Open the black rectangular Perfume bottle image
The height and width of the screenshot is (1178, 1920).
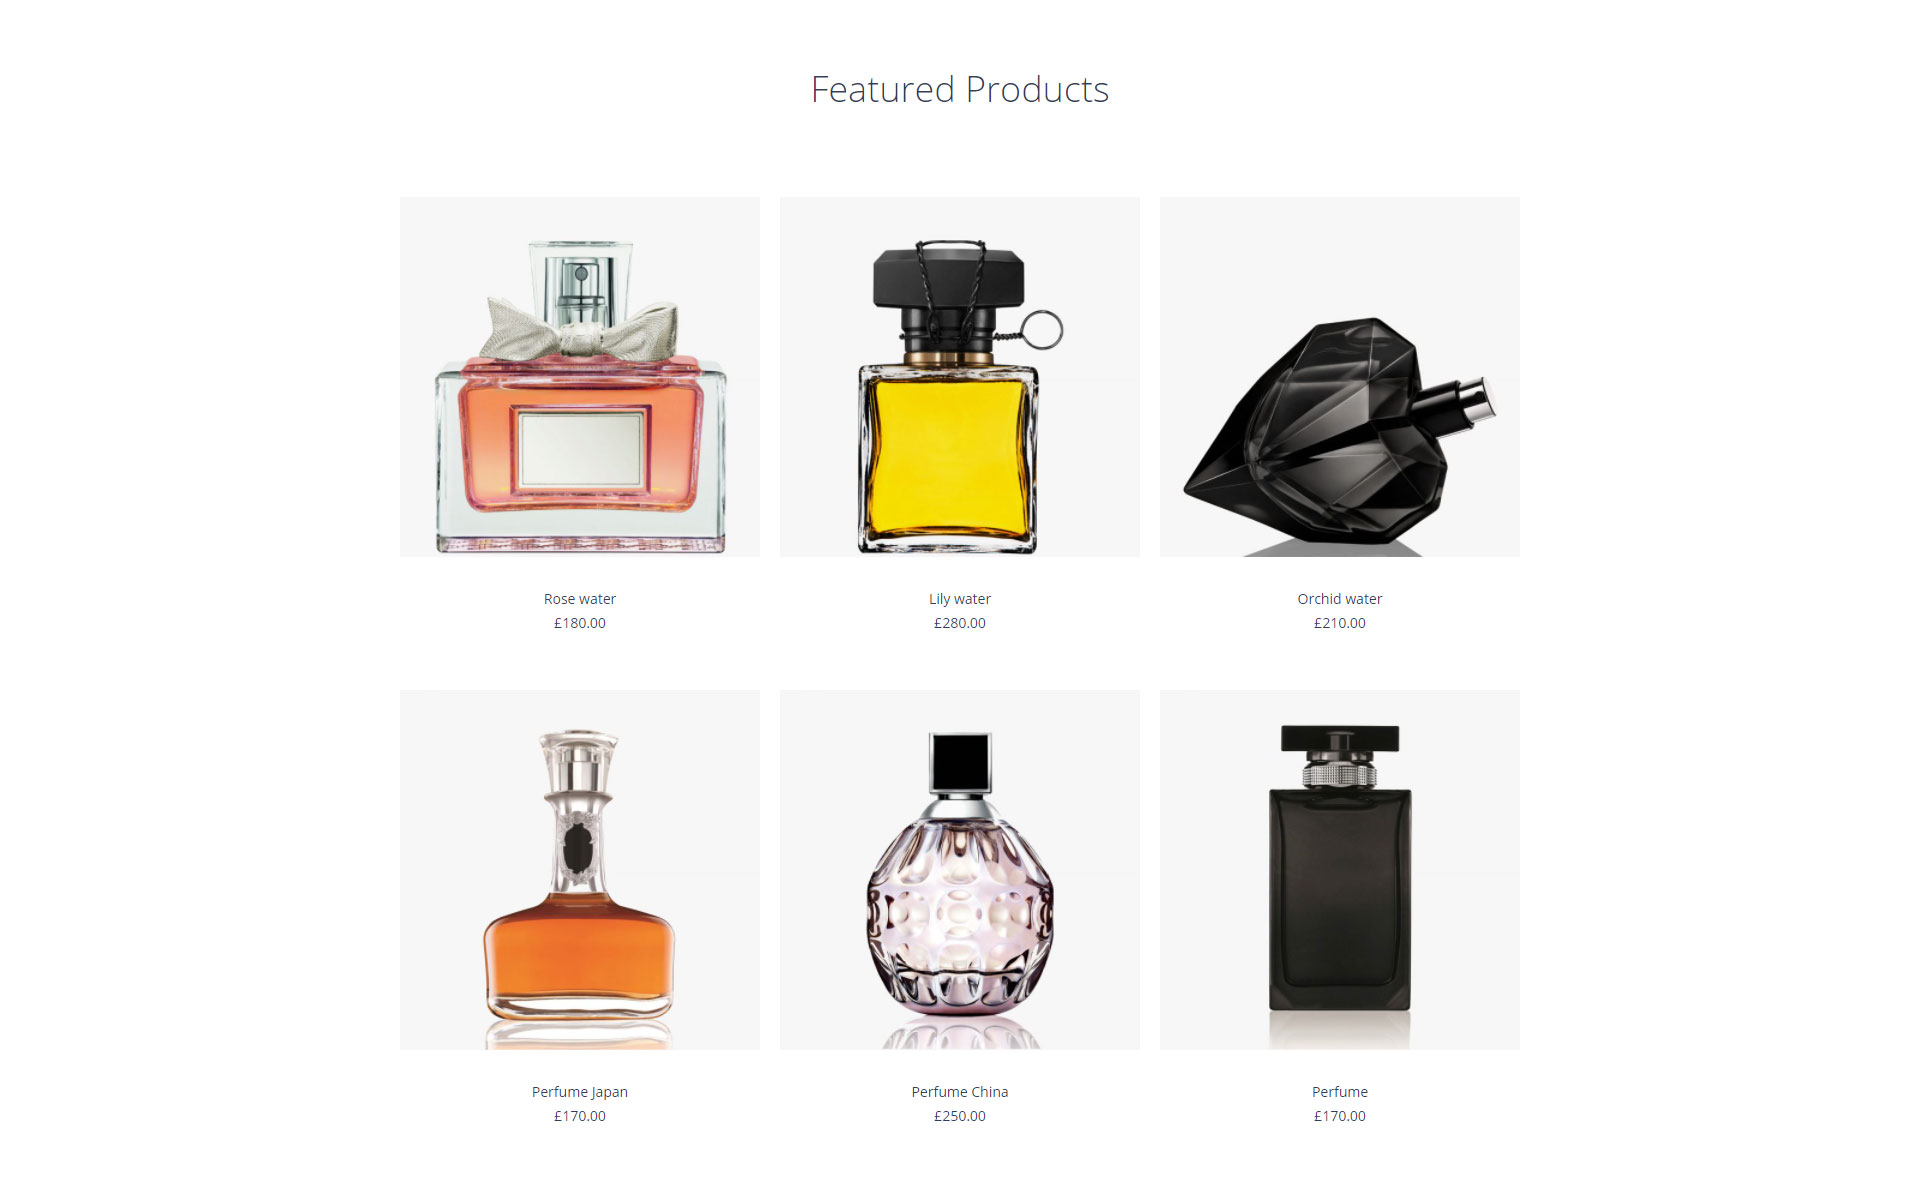click(1340, 869)
